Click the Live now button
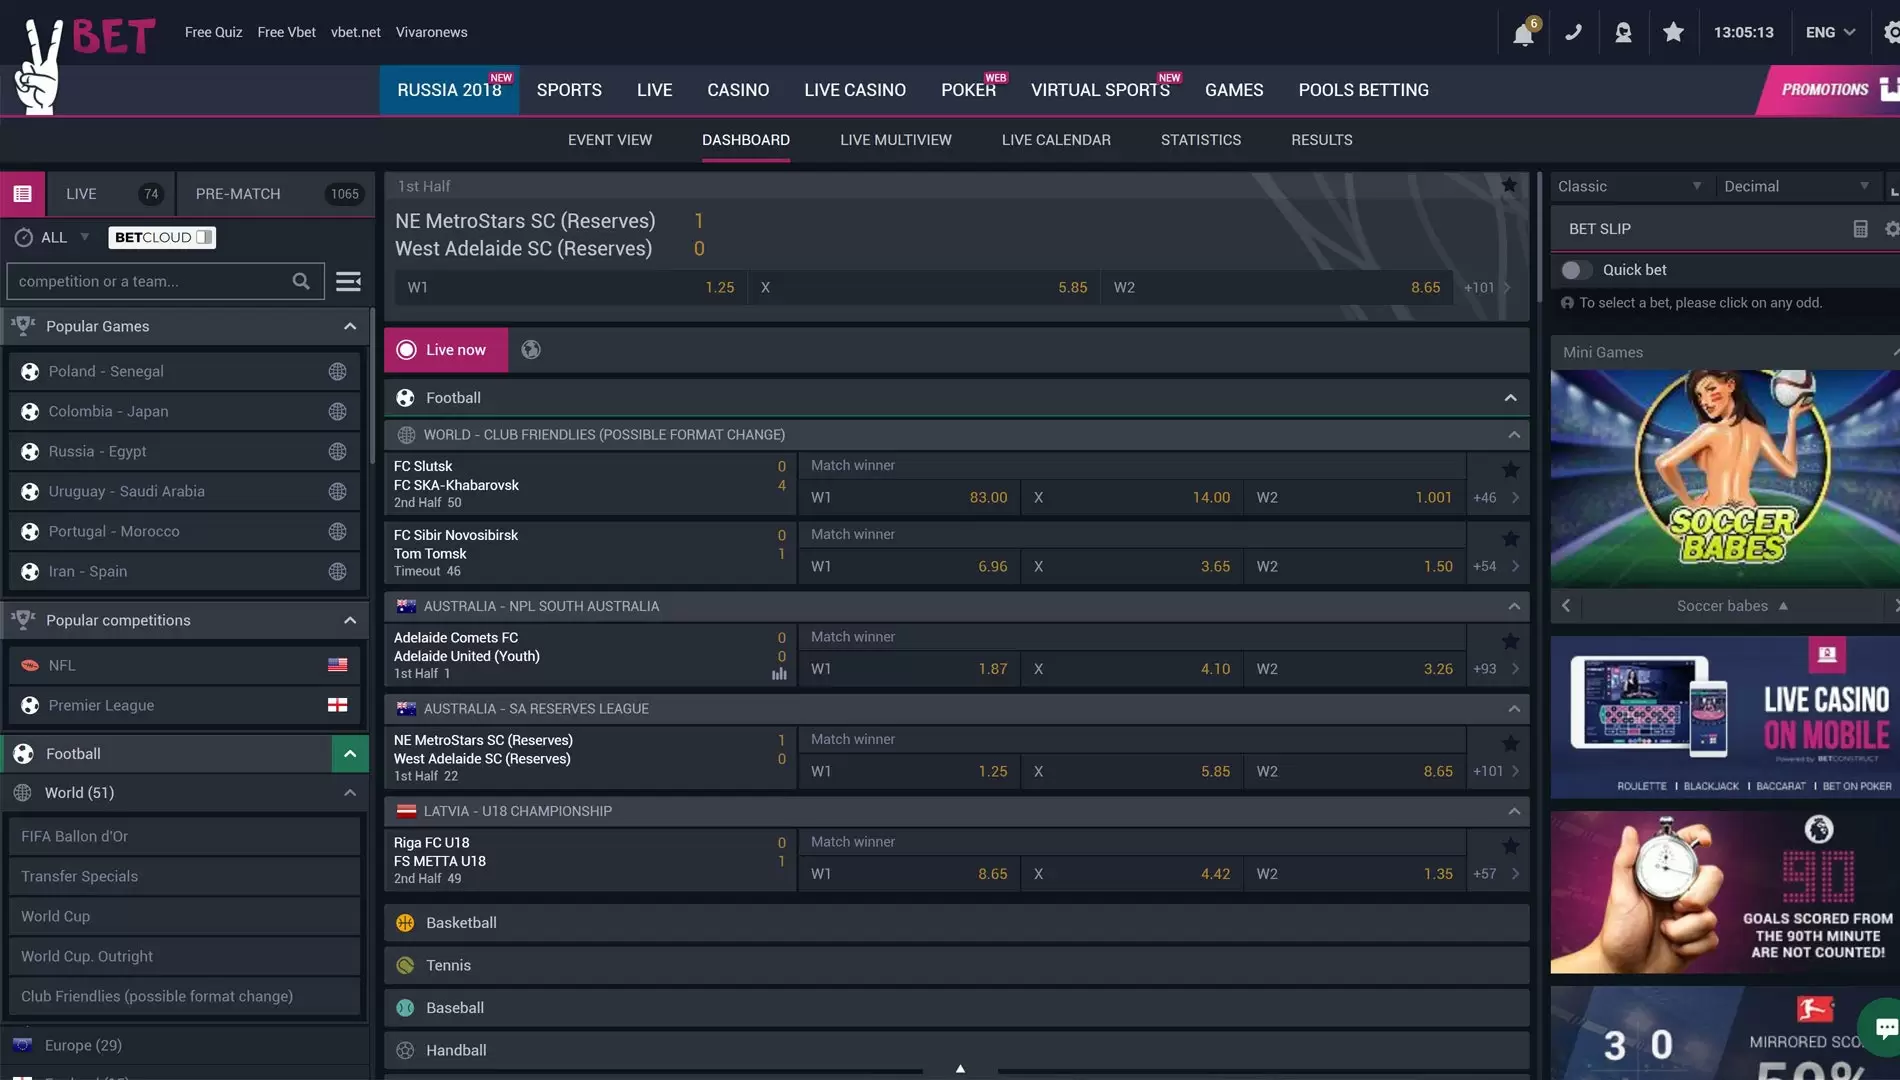 (446, 350)
